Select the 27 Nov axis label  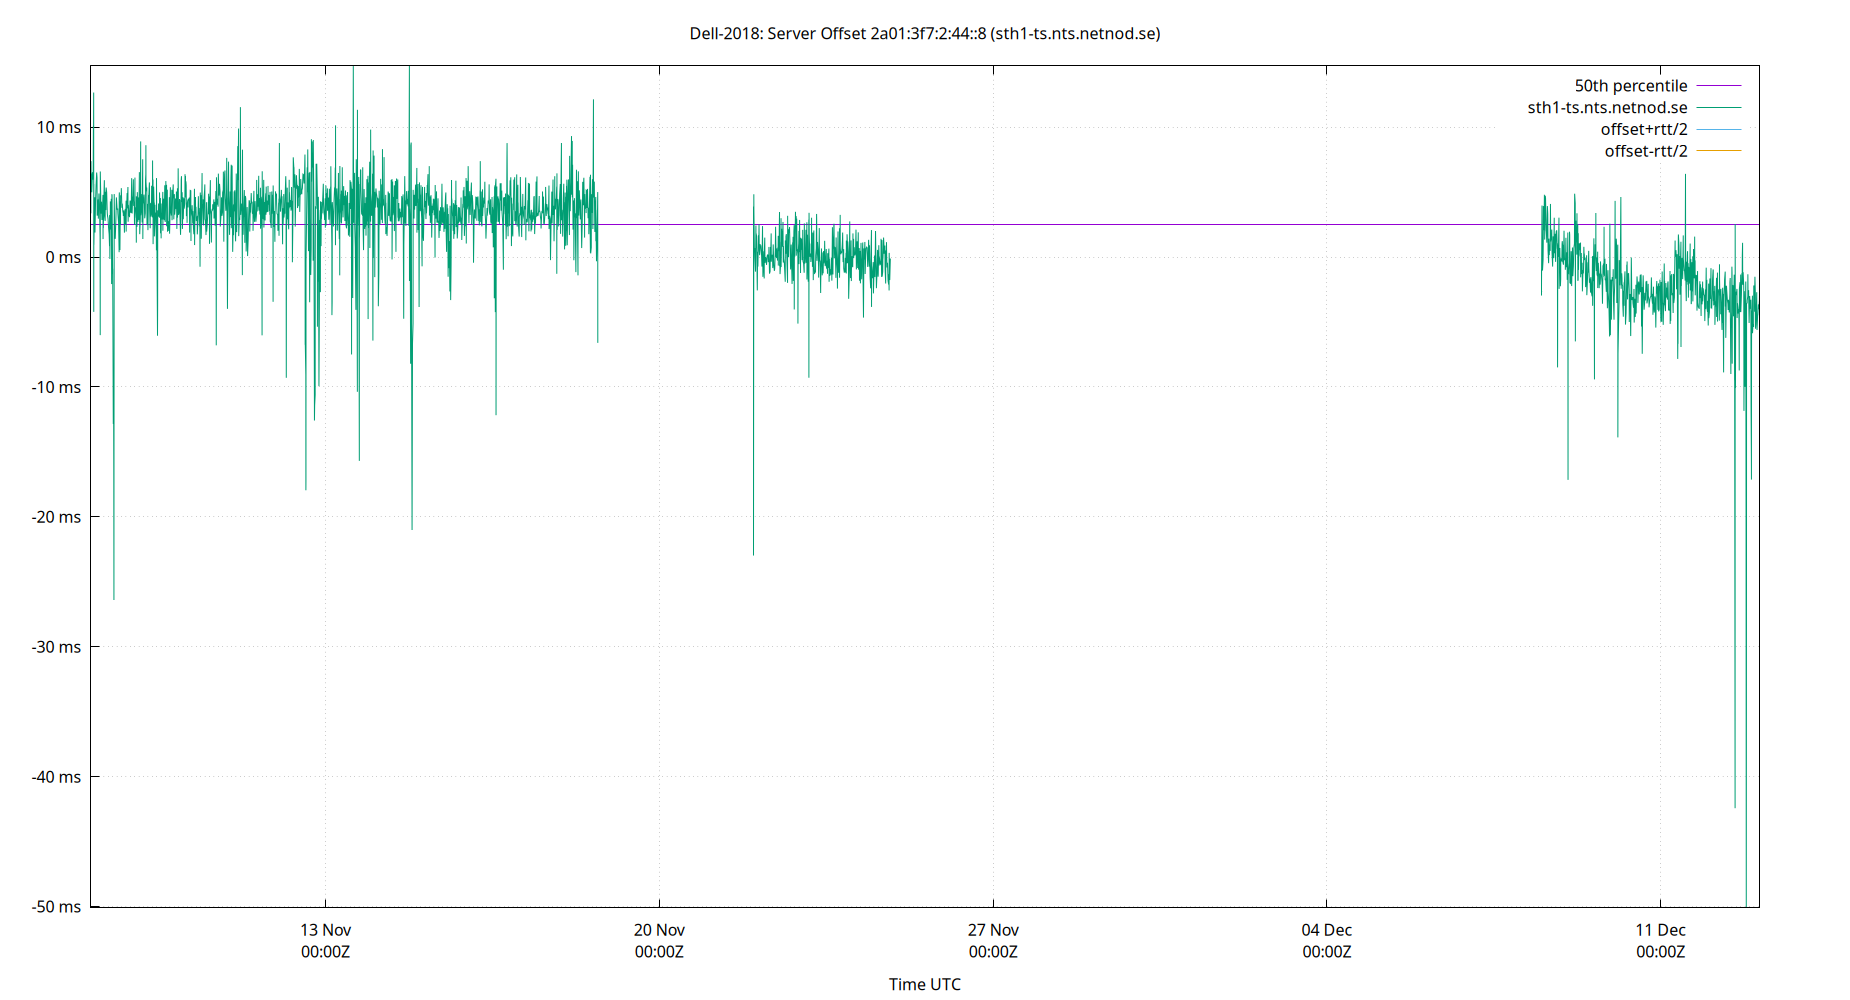pos(994,930)
